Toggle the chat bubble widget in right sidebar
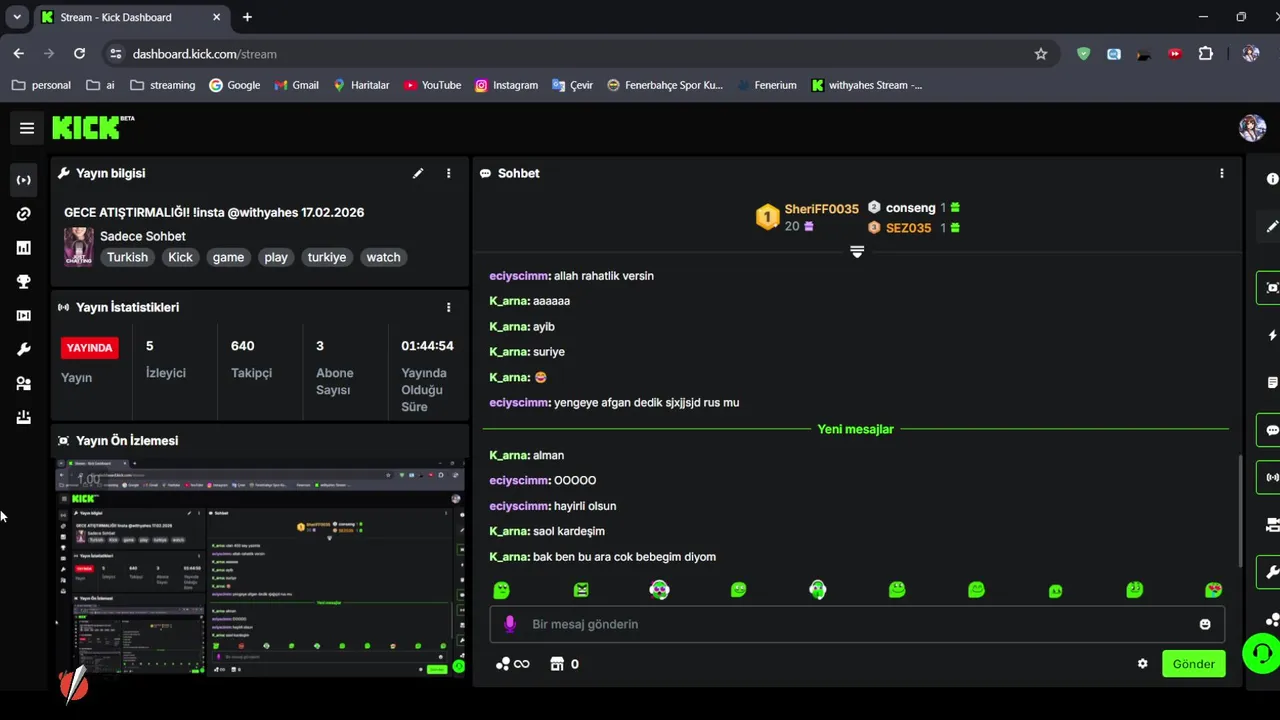Screen dimensions: 1280x720 point(1270,430)
